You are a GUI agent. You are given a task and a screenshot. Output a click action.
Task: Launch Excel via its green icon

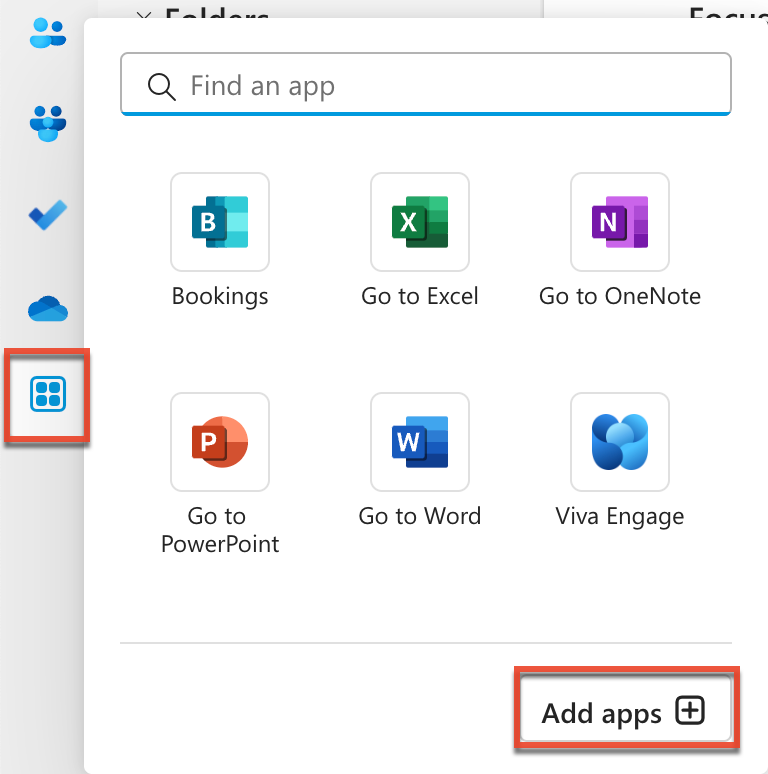point(420,222)
